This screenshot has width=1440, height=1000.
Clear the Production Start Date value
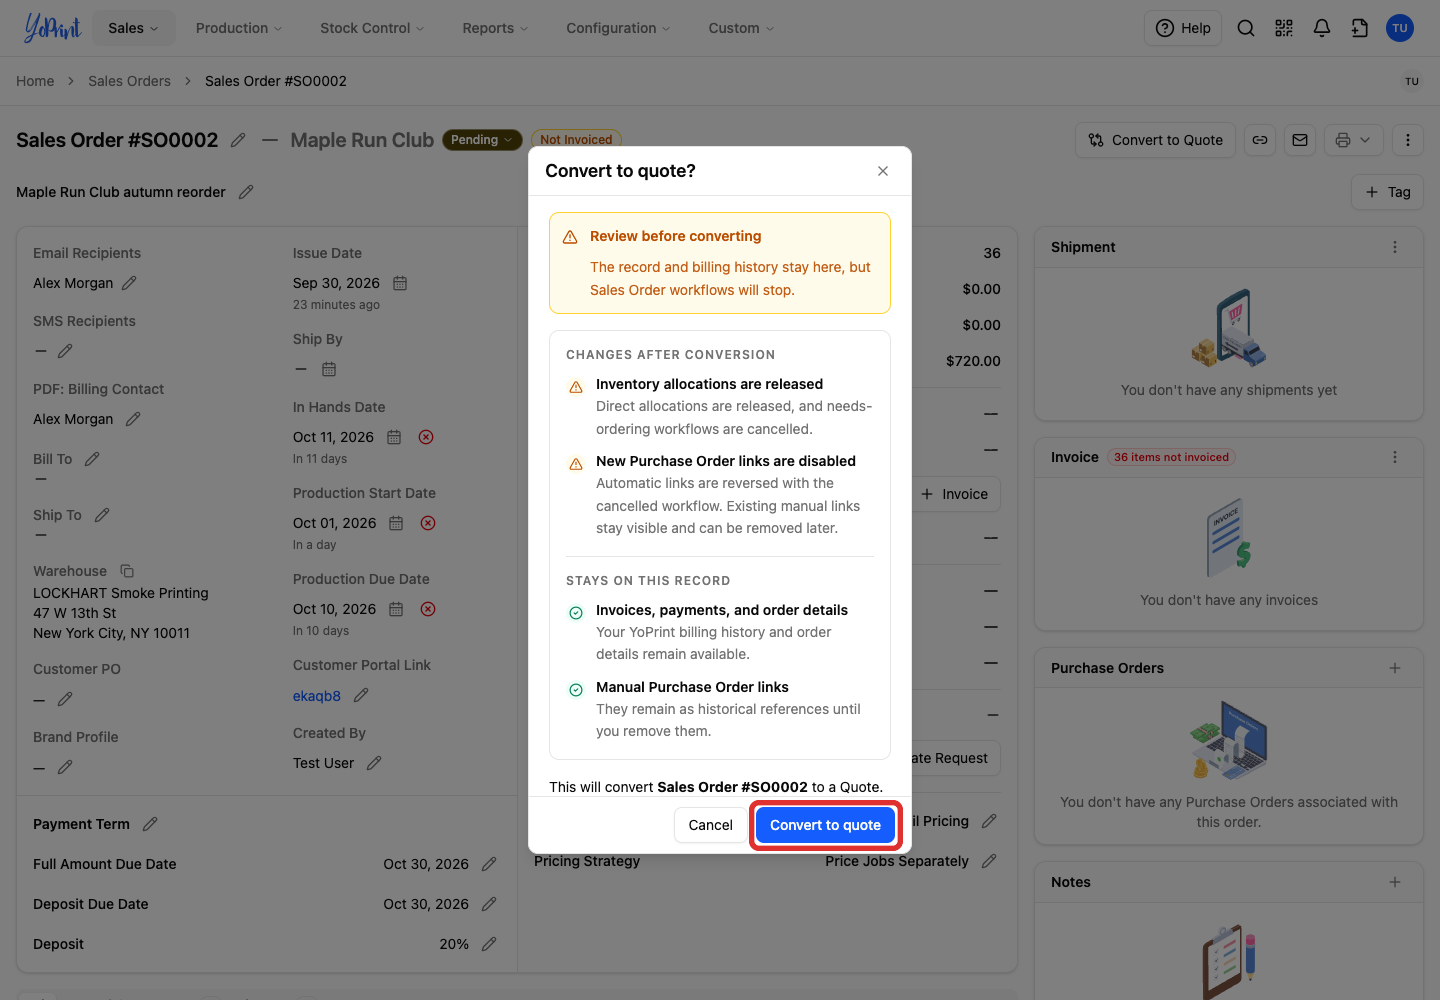tap(428, 523)
